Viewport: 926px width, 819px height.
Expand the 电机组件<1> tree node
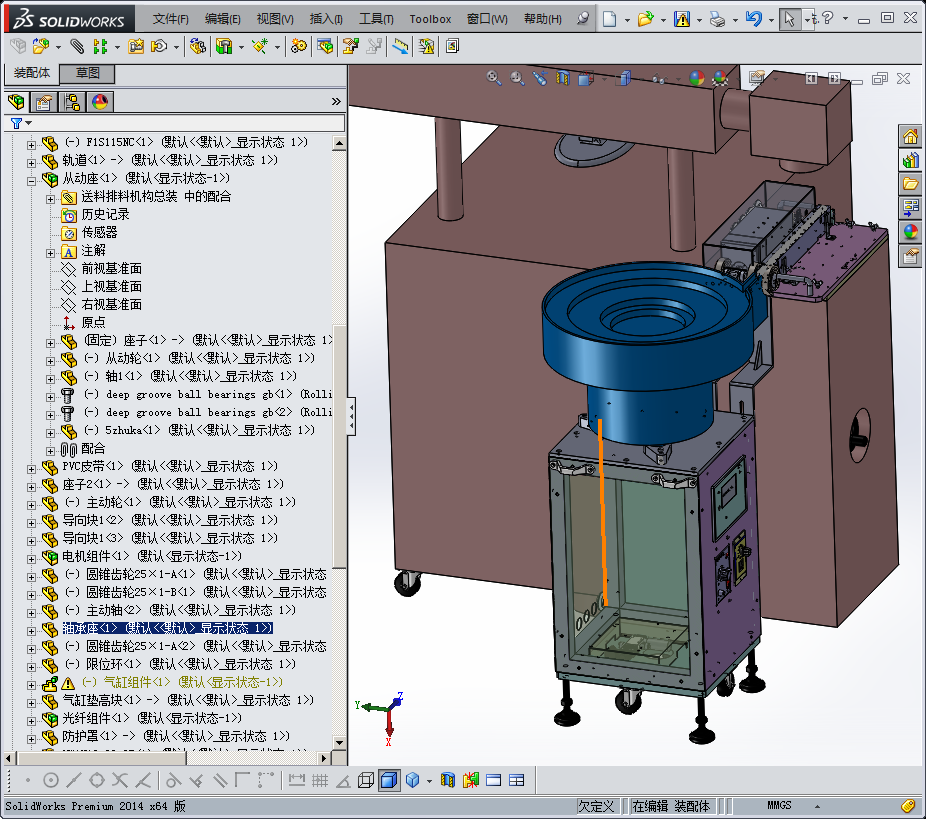tap(31, 559)
